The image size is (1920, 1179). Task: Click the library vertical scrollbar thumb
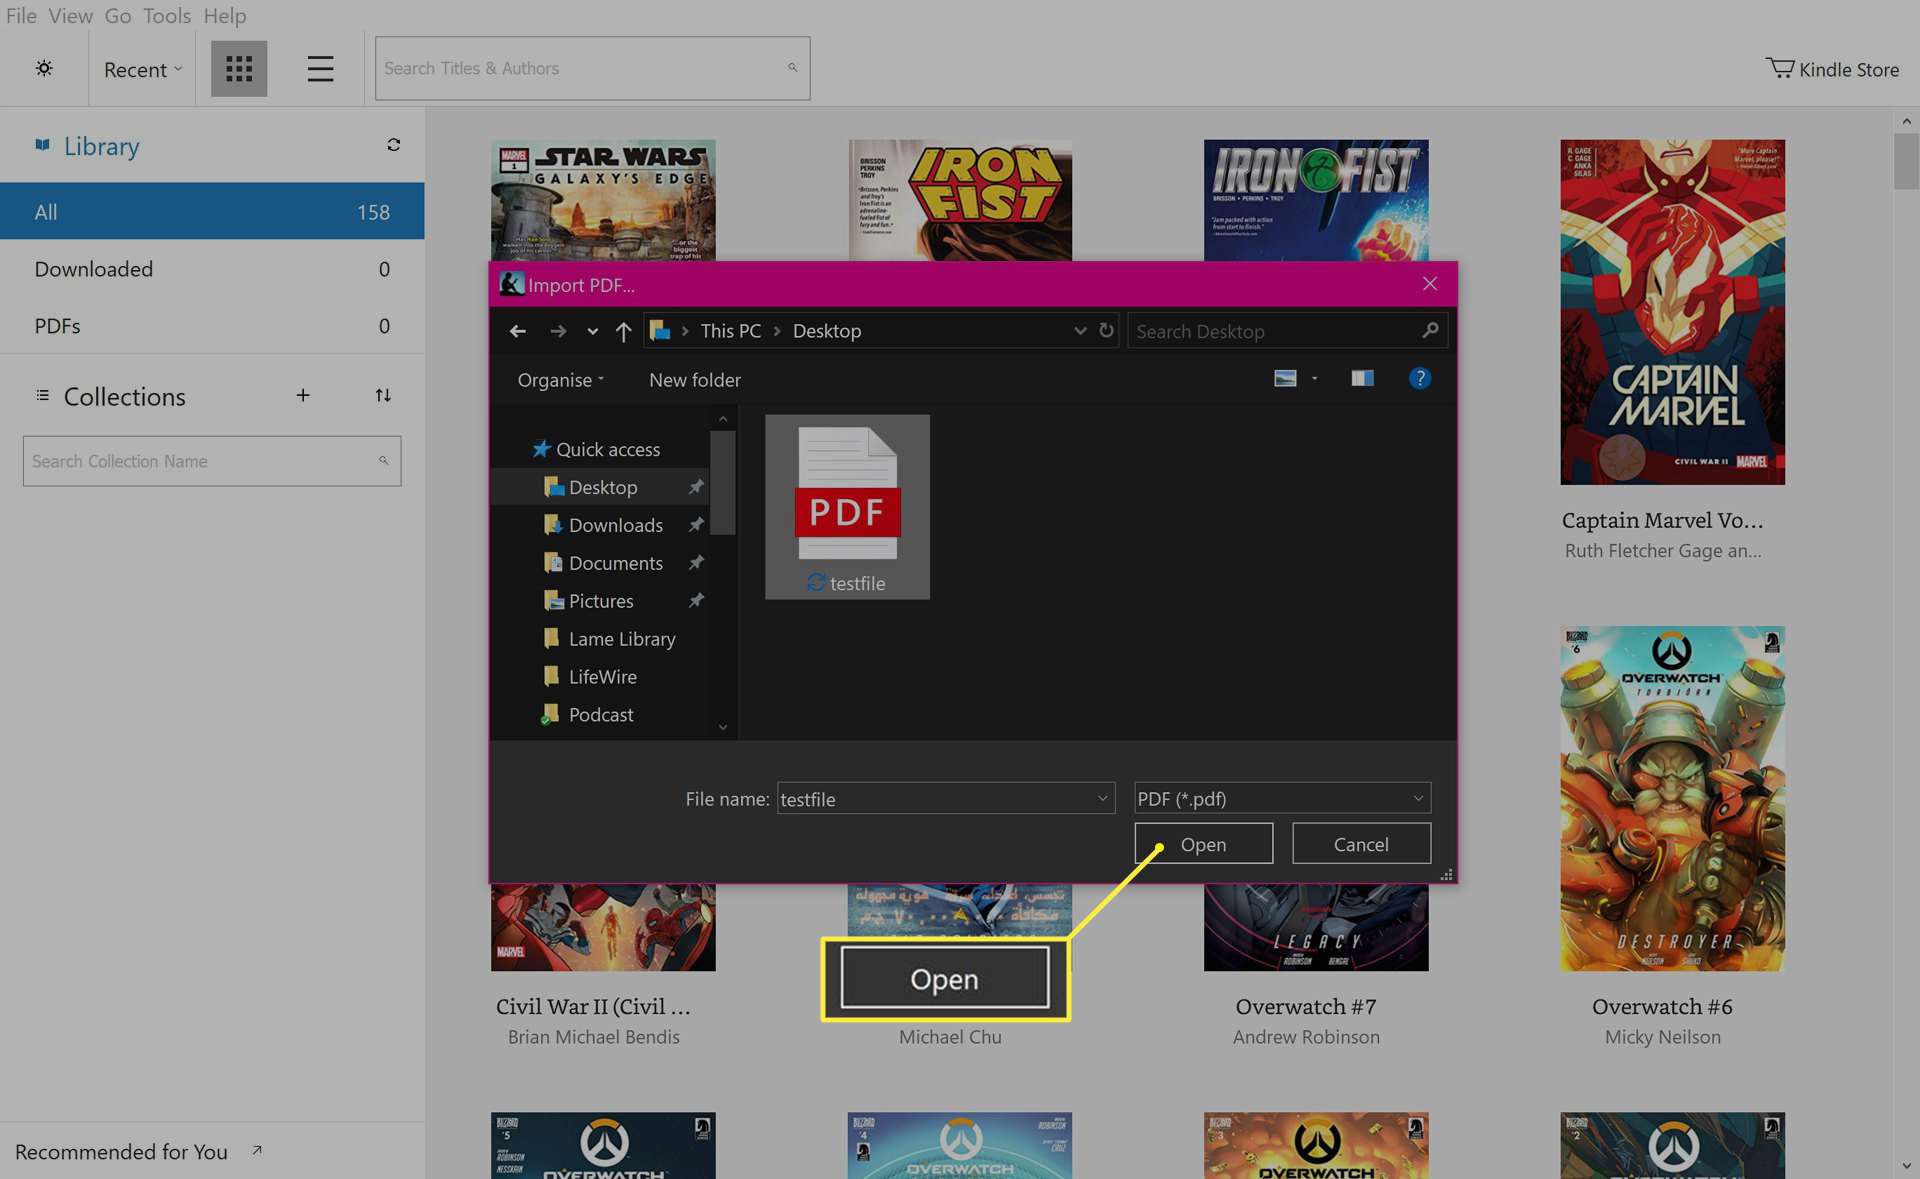coord(1906,161)
